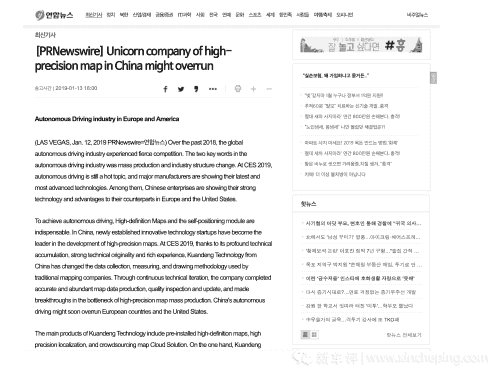Switch hot news to grid view
This screenshot has width=493, height=368.
tap(314, 334)
